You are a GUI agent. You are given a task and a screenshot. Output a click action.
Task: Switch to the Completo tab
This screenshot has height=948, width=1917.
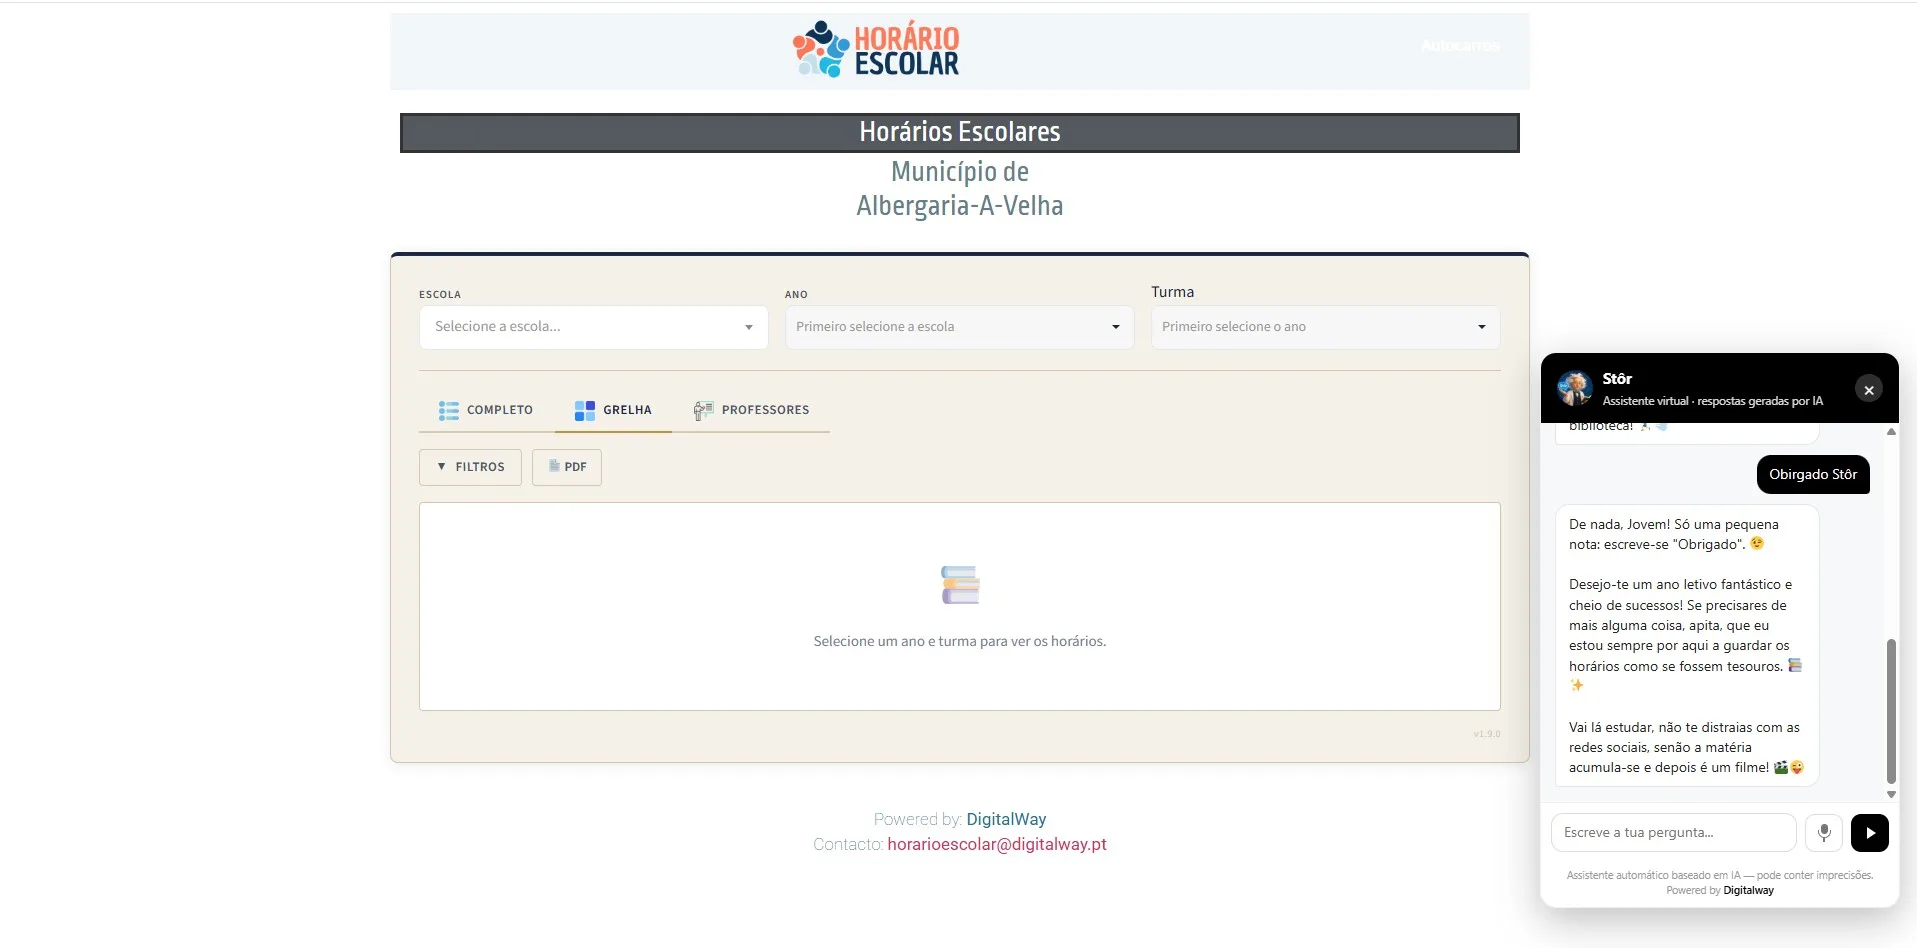[486, 410]
